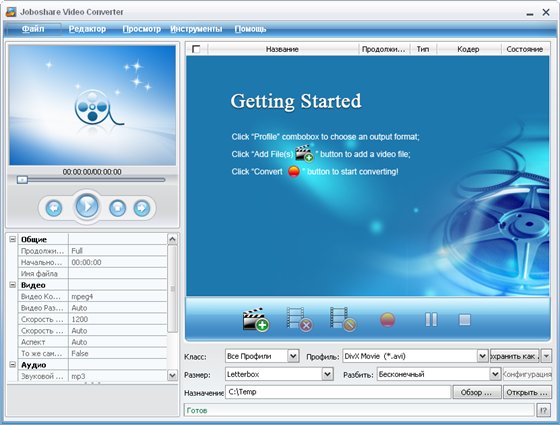560x425 pixels.
Task: Open the Размер Letterbox dropdown
Action: click(x=328, y=374)
